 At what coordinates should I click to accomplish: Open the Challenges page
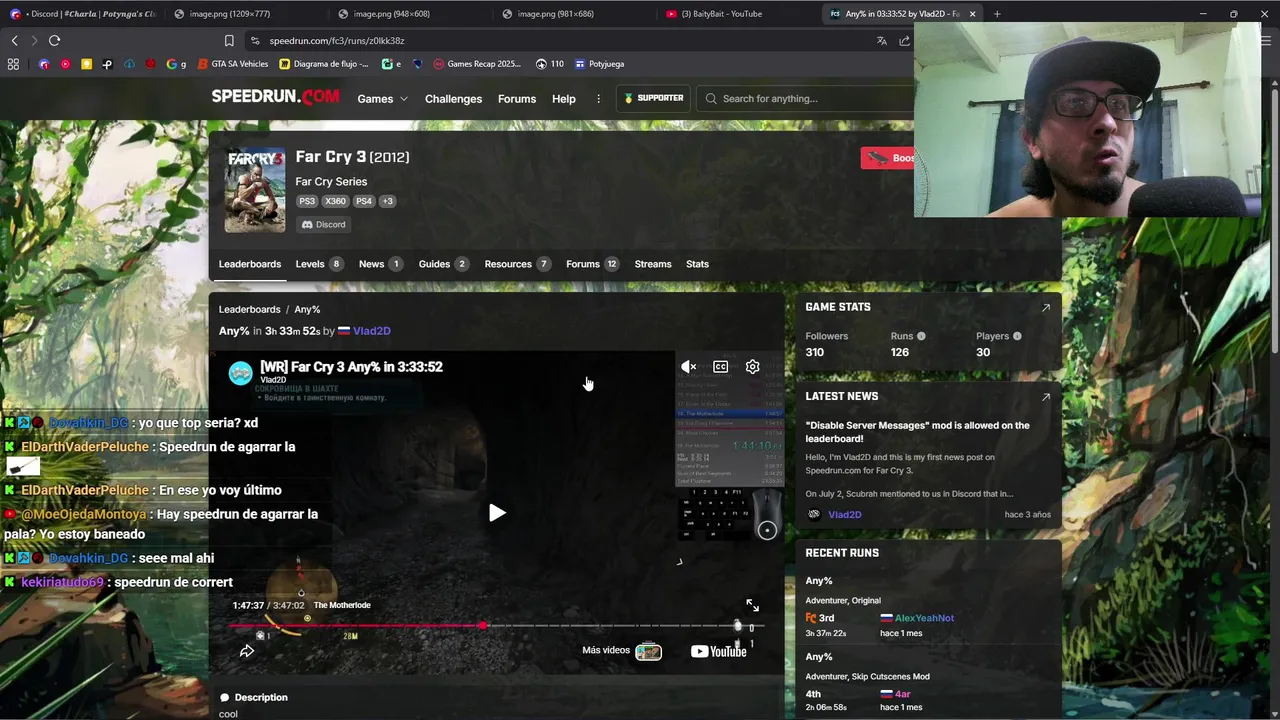[x=453, y=99]
